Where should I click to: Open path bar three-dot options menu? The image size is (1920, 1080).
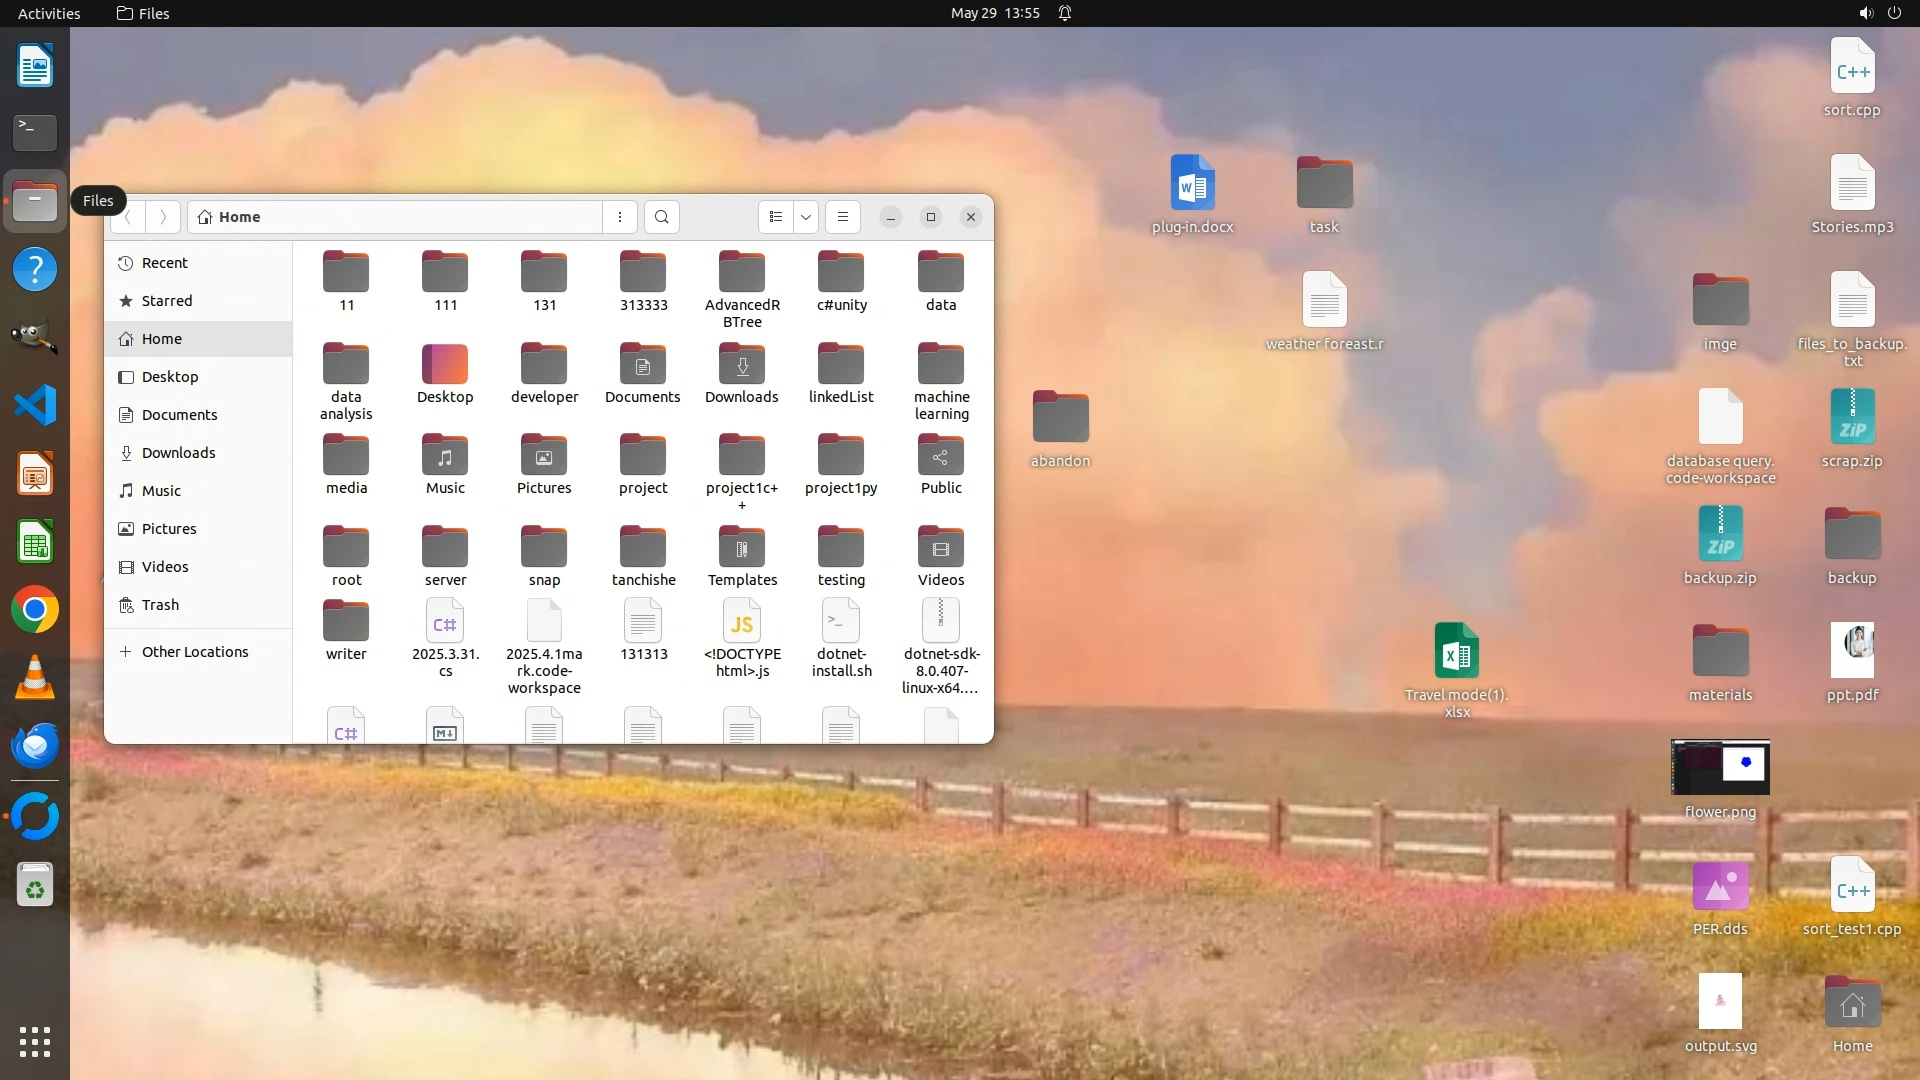tap(620, 217)
